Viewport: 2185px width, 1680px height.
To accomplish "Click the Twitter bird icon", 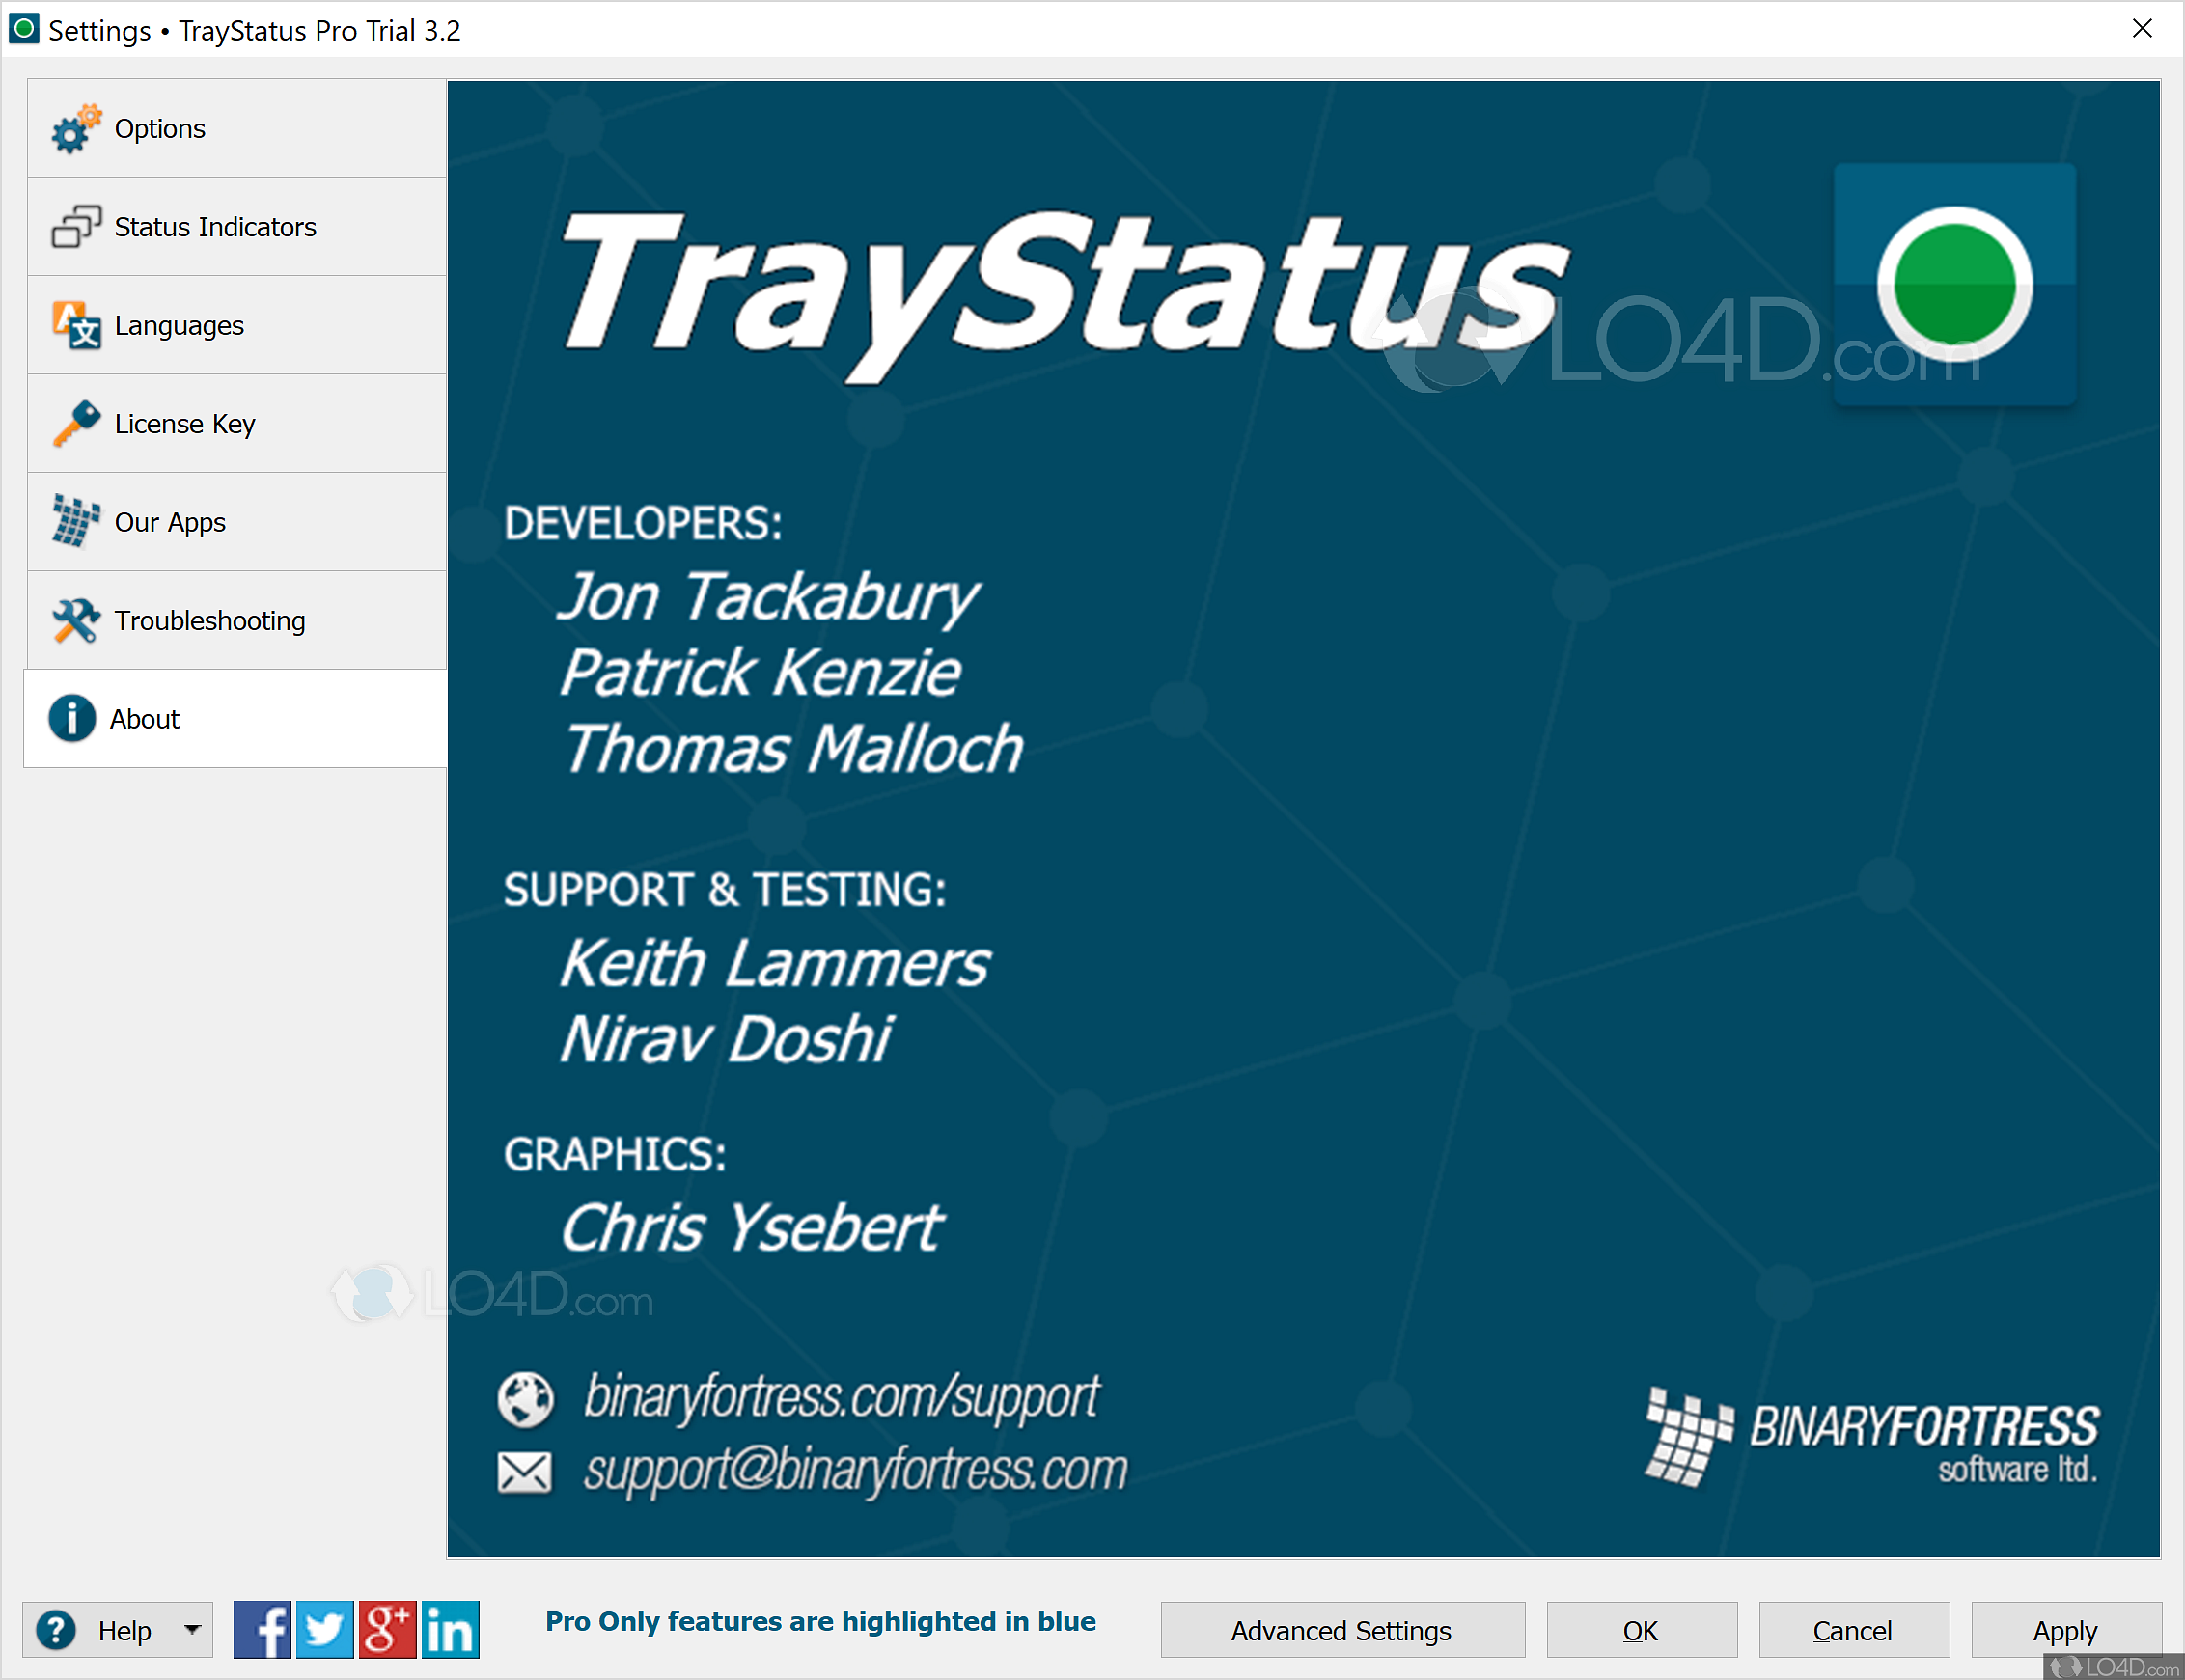I will point(325,1630).
